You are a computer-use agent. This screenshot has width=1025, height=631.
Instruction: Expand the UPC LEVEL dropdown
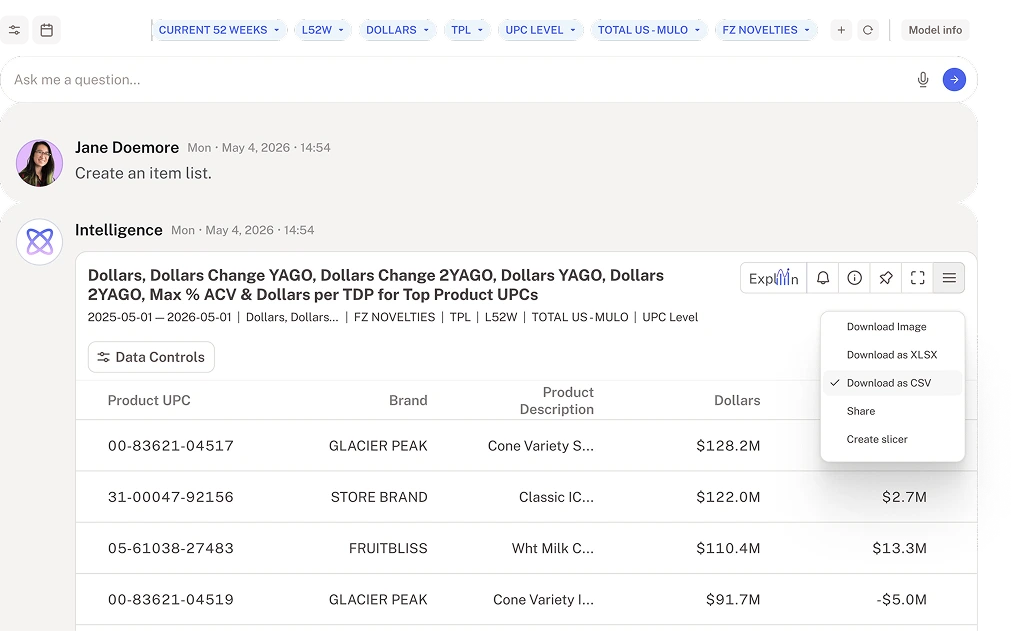pyautogui.click(x=541, y=30)
